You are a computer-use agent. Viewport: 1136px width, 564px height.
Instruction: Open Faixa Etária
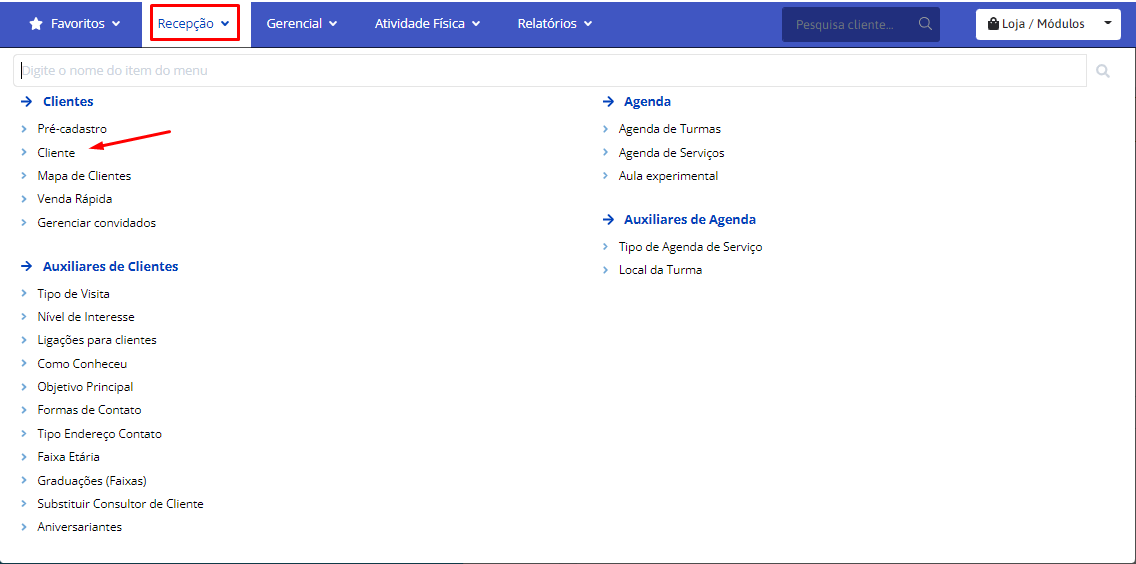tap(69, 457)
